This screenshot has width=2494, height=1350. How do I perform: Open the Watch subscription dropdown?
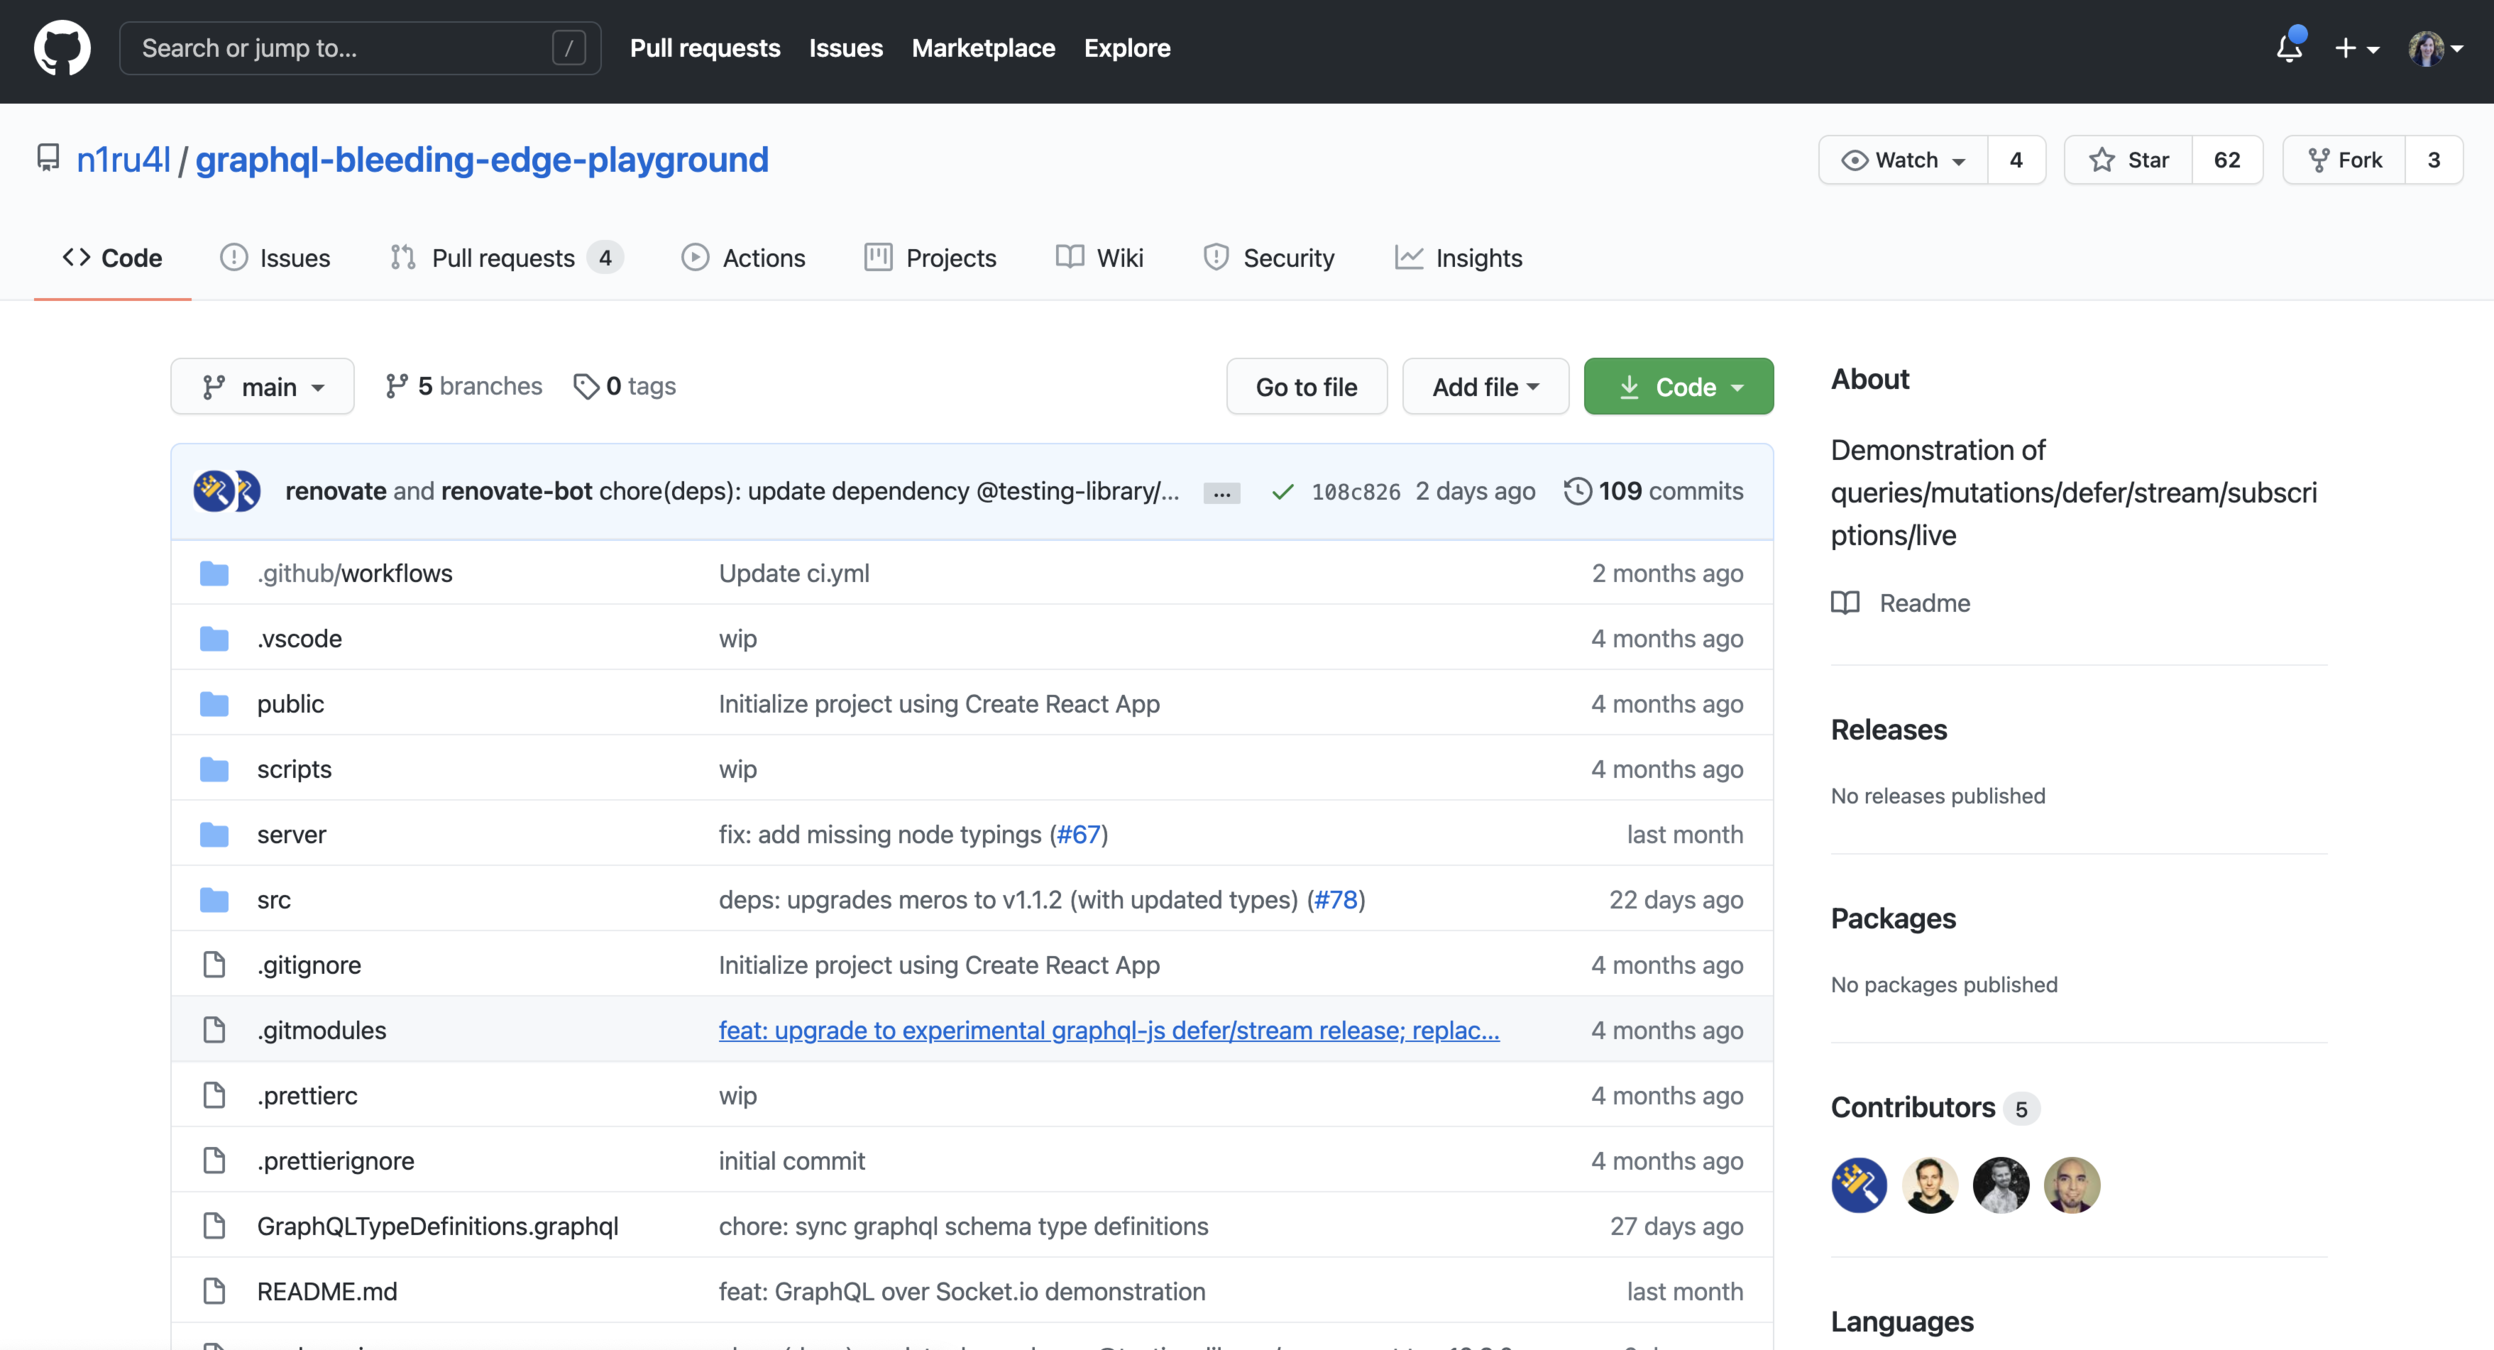[x=1904, y=160]
